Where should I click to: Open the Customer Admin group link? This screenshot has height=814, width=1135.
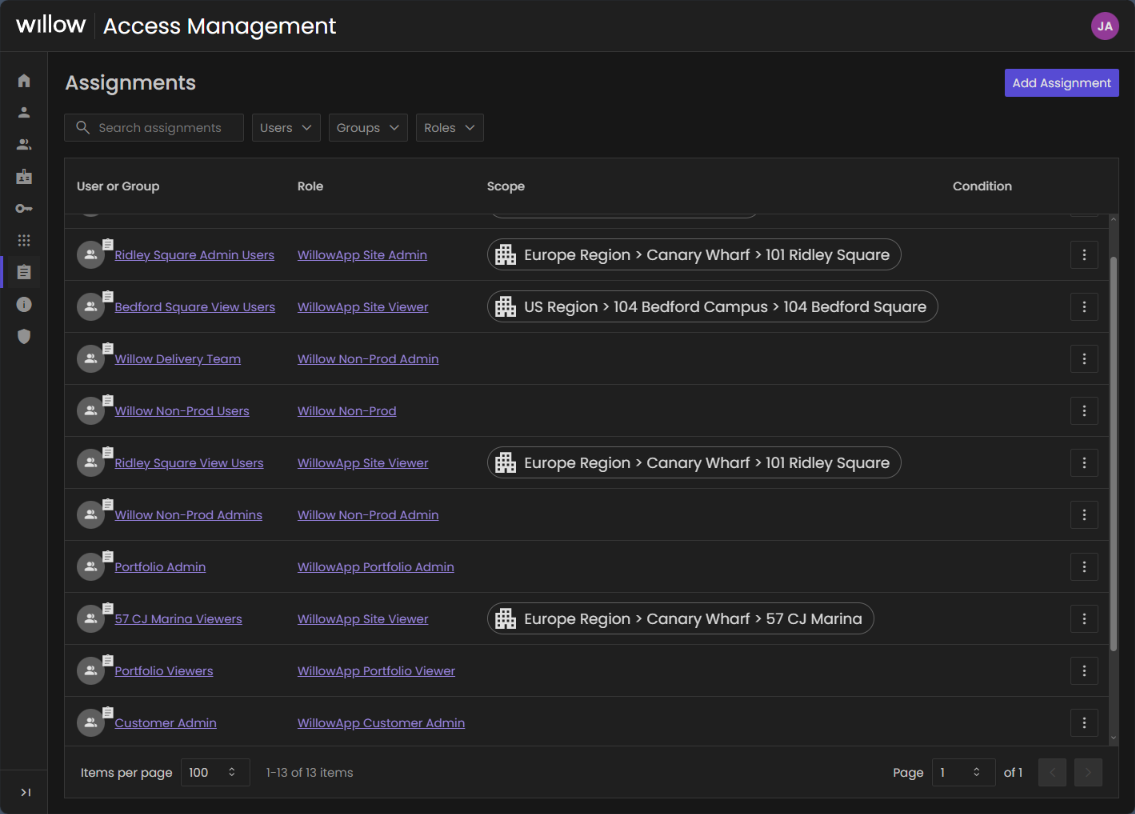tap(165, 723)
